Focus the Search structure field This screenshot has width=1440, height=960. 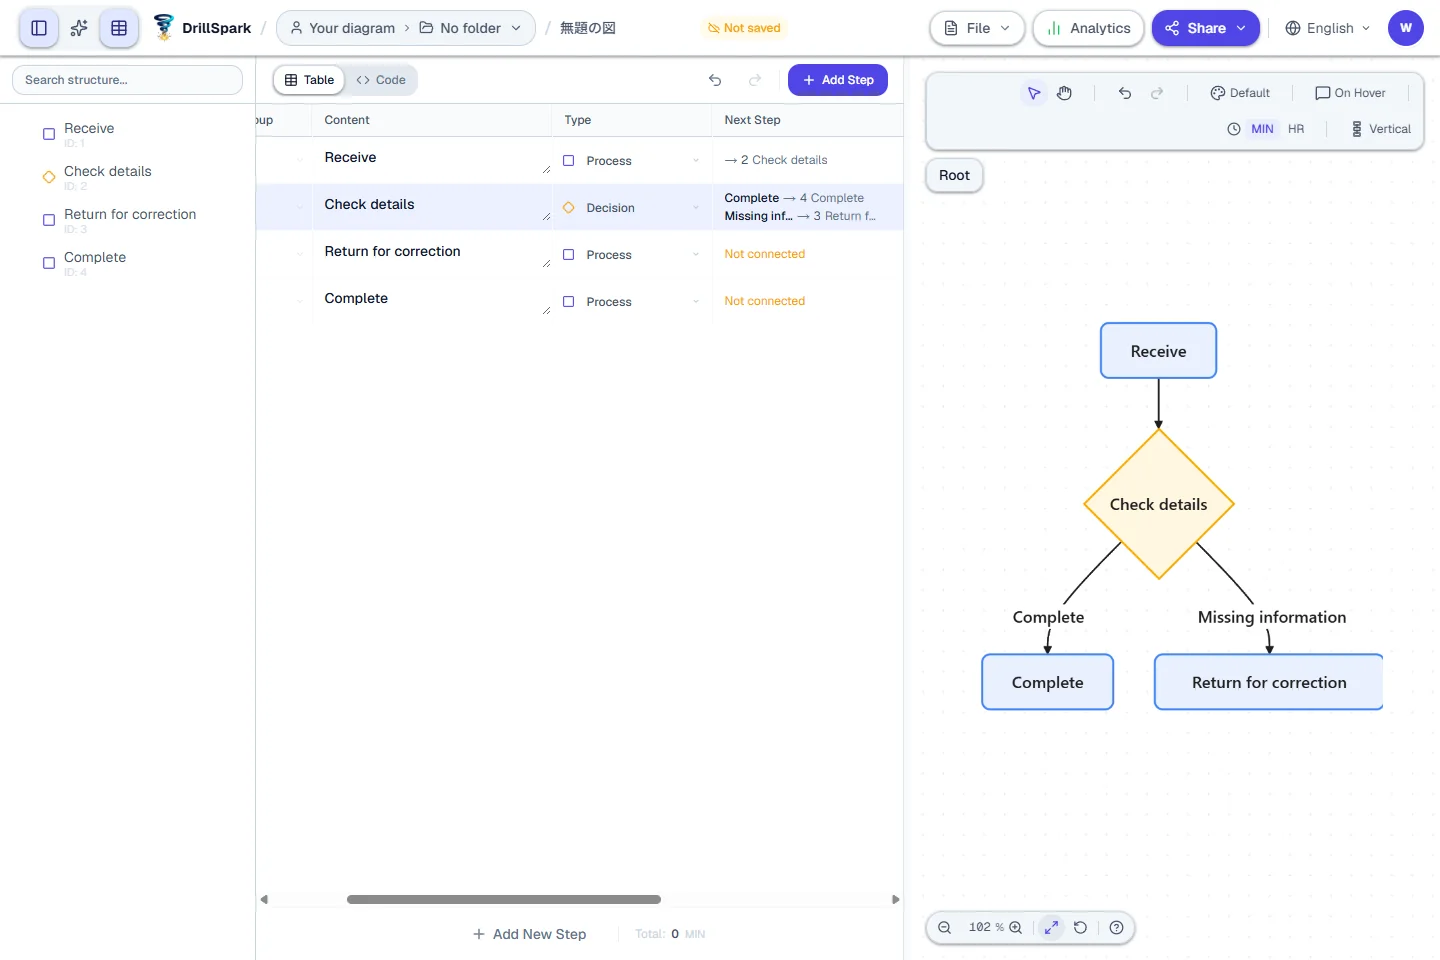(x=127, y=80)
